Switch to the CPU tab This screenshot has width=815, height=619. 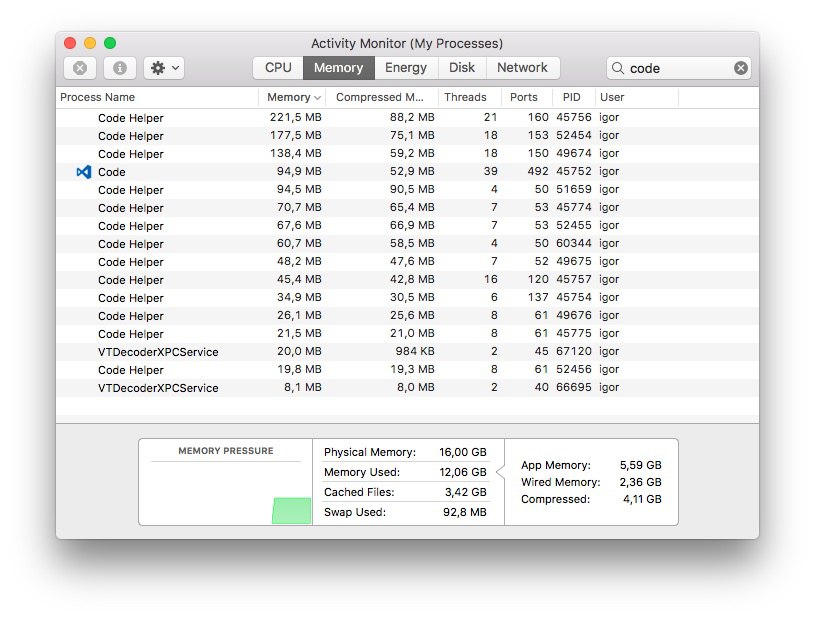click(278, 68)
